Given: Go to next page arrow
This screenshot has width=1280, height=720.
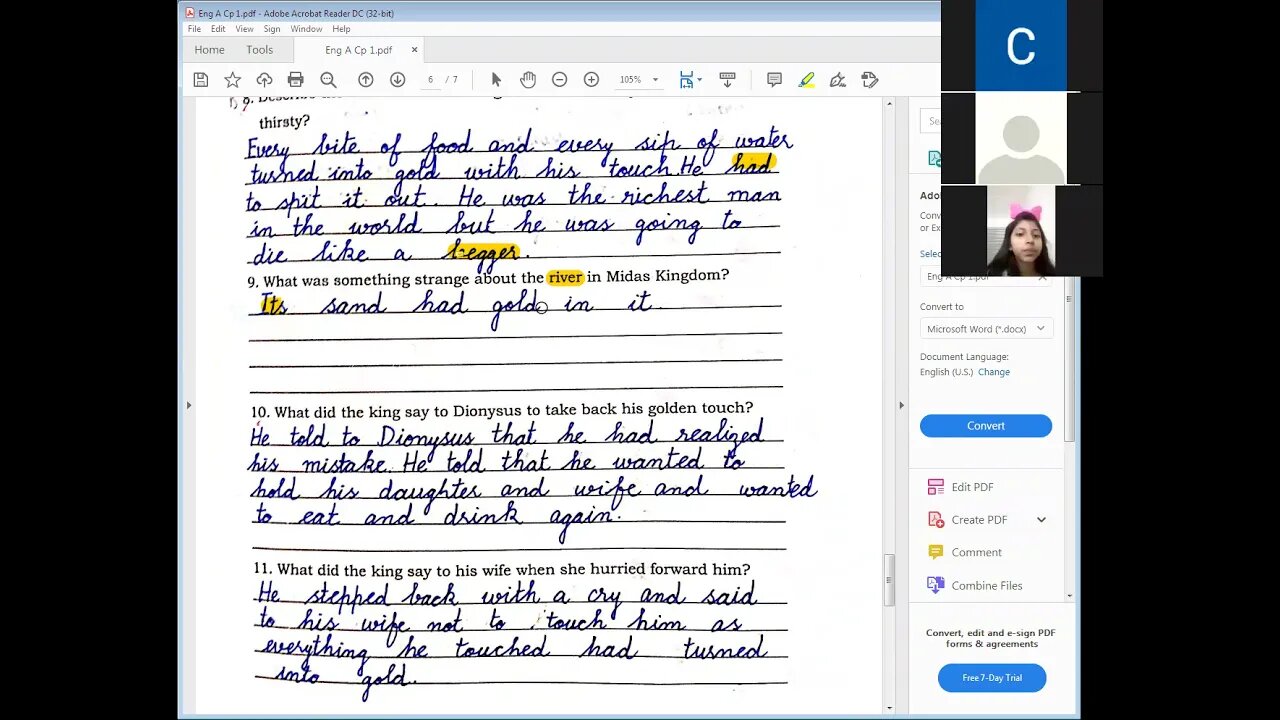Looking at the screenshot, I should click(397, 80).
